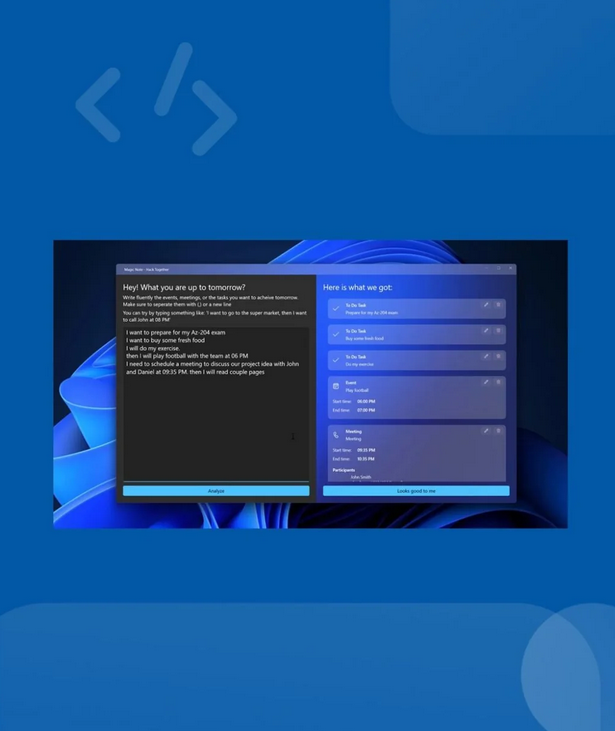Screen dimensions: 615x731
Task: Click checkmark icon of Az-204 exam task
Action: click(336, 309)
